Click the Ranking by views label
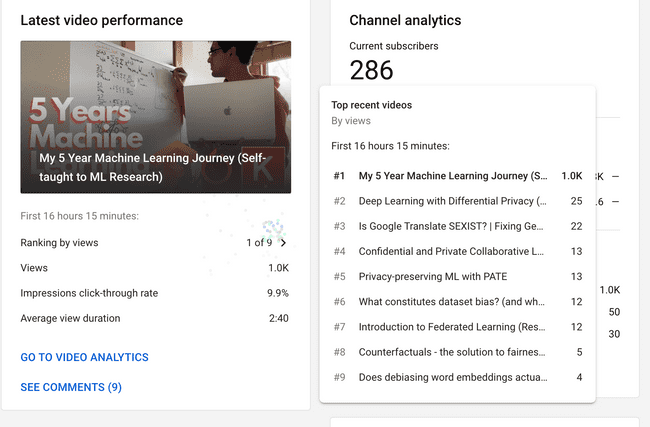650x427 pixels. coord(59,243)
